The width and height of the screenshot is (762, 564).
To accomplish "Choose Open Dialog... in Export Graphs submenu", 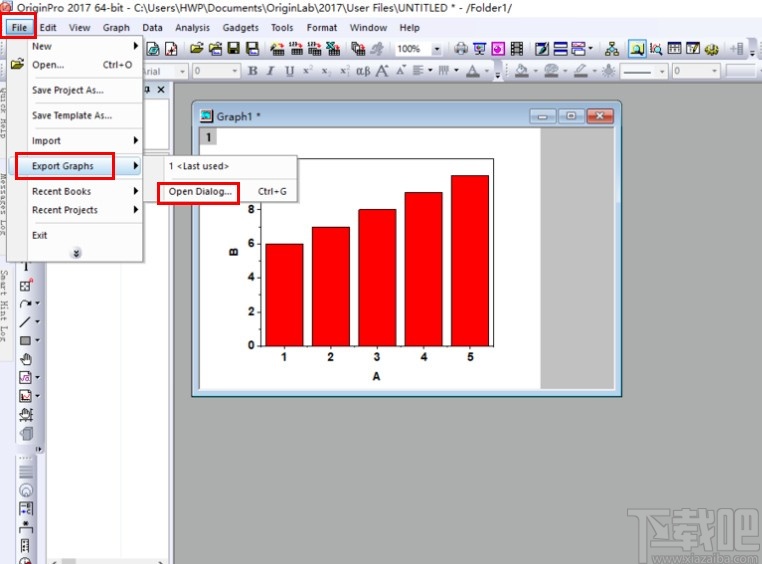I will tap(200, 191).
